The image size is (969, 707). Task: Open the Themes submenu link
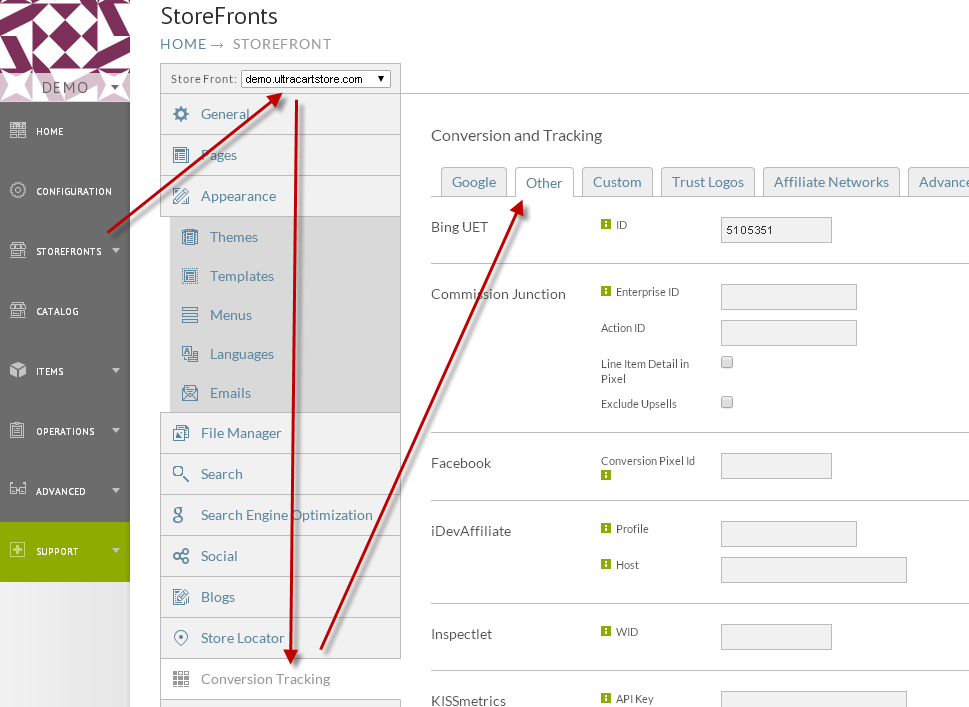click(x=234, y=237)
